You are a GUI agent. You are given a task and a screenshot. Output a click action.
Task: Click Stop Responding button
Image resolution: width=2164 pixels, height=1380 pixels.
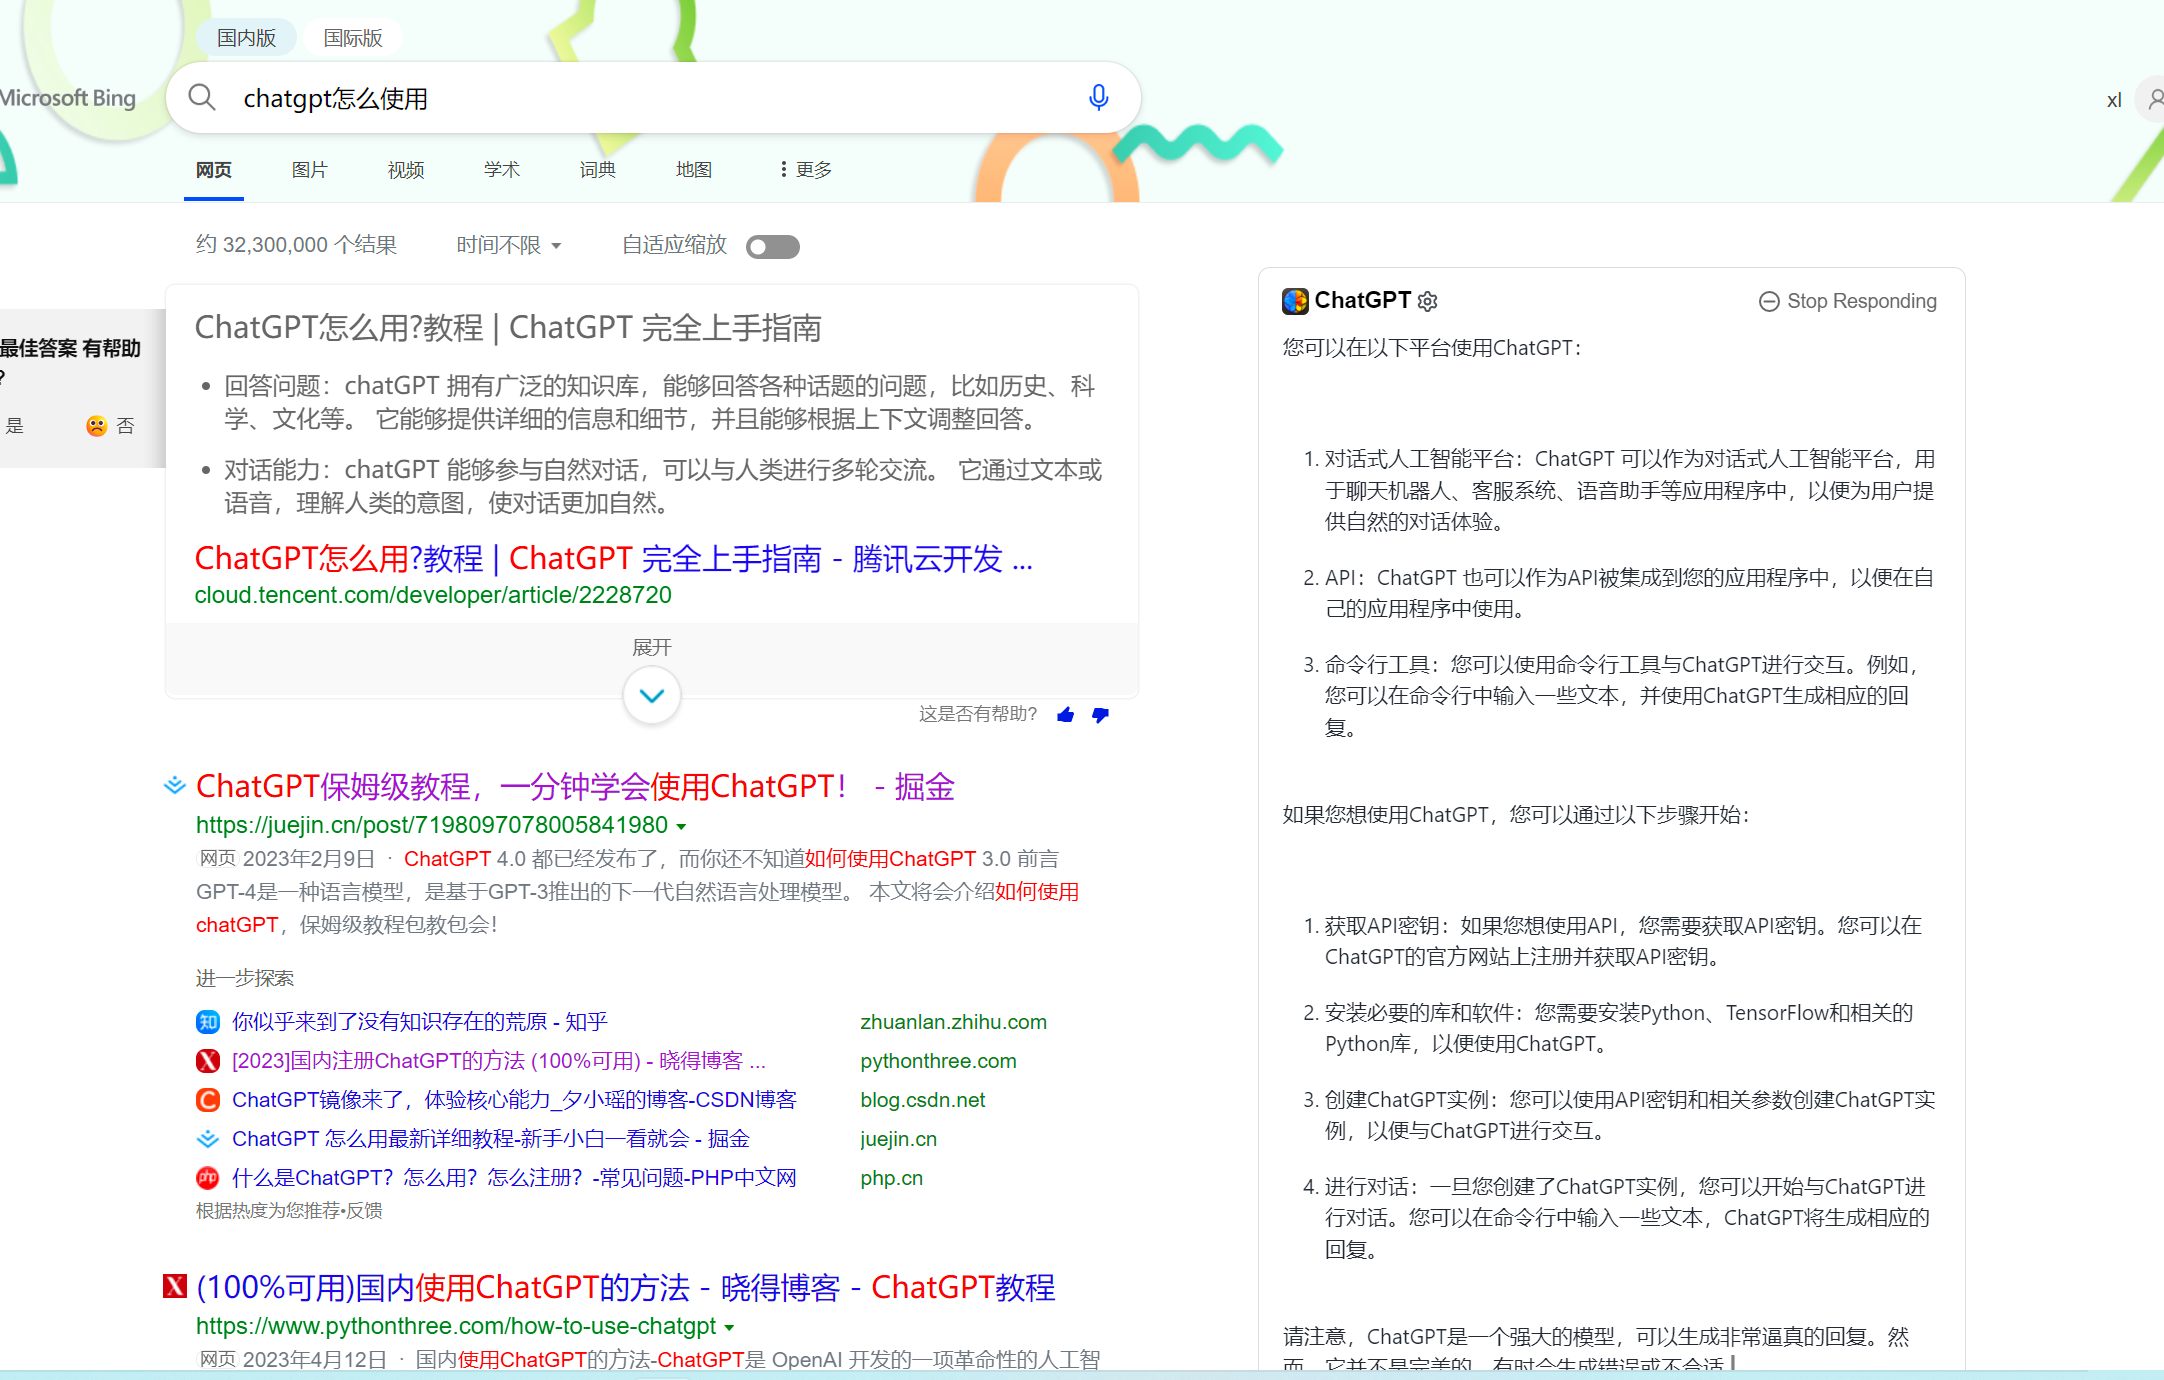pos(1847,301)
